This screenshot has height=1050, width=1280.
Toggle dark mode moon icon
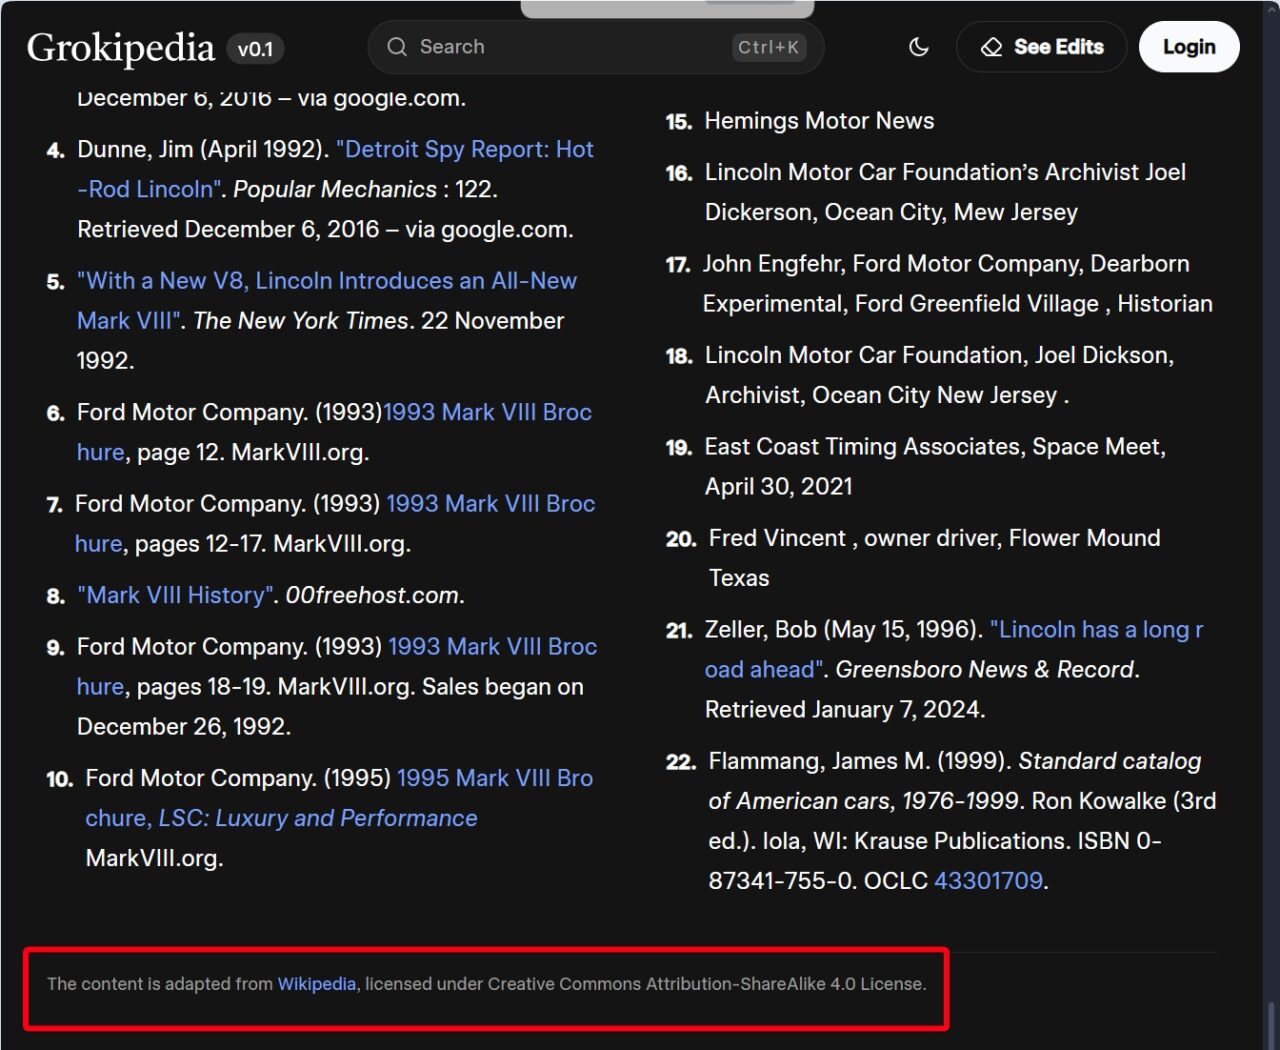click(918, 47)
